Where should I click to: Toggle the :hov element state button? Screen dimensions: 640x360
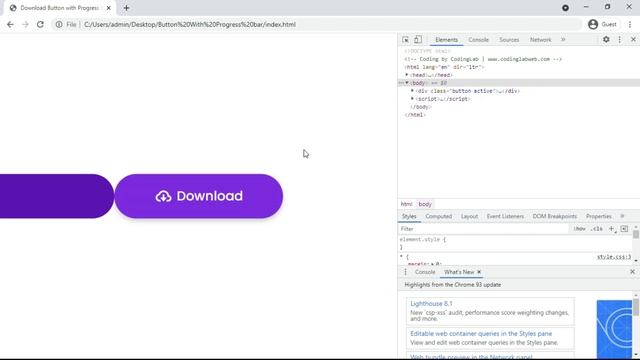(x=579, y=229)
